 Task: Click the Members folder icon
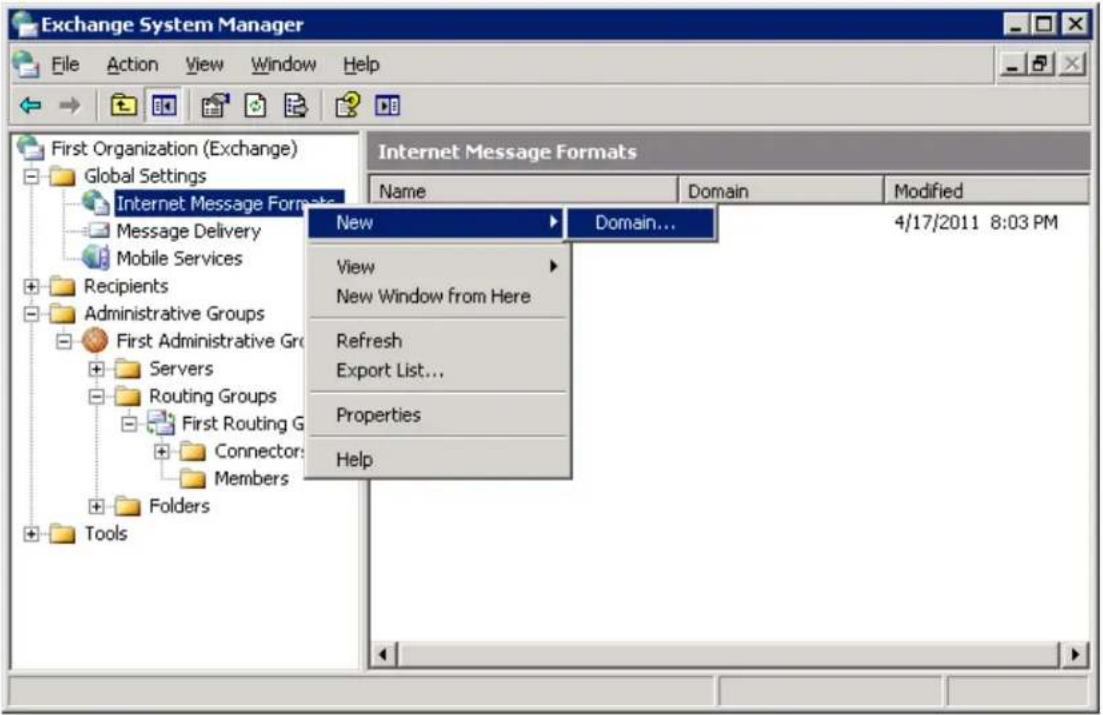pyautogui.click(x=193, y=479)
